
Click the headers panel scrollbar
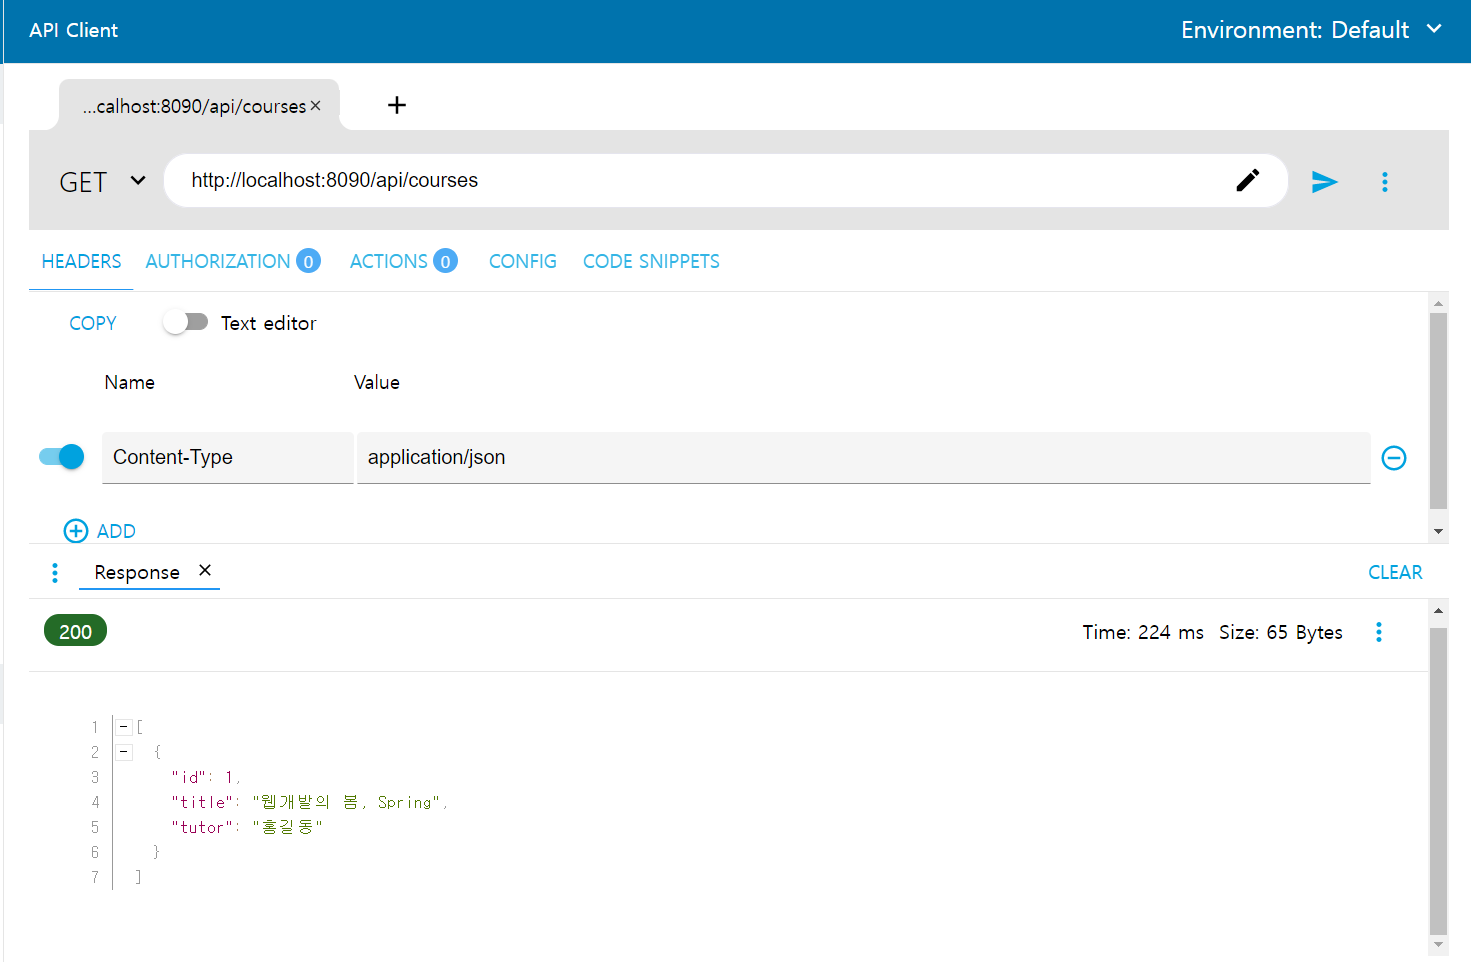pos(1438,410)
